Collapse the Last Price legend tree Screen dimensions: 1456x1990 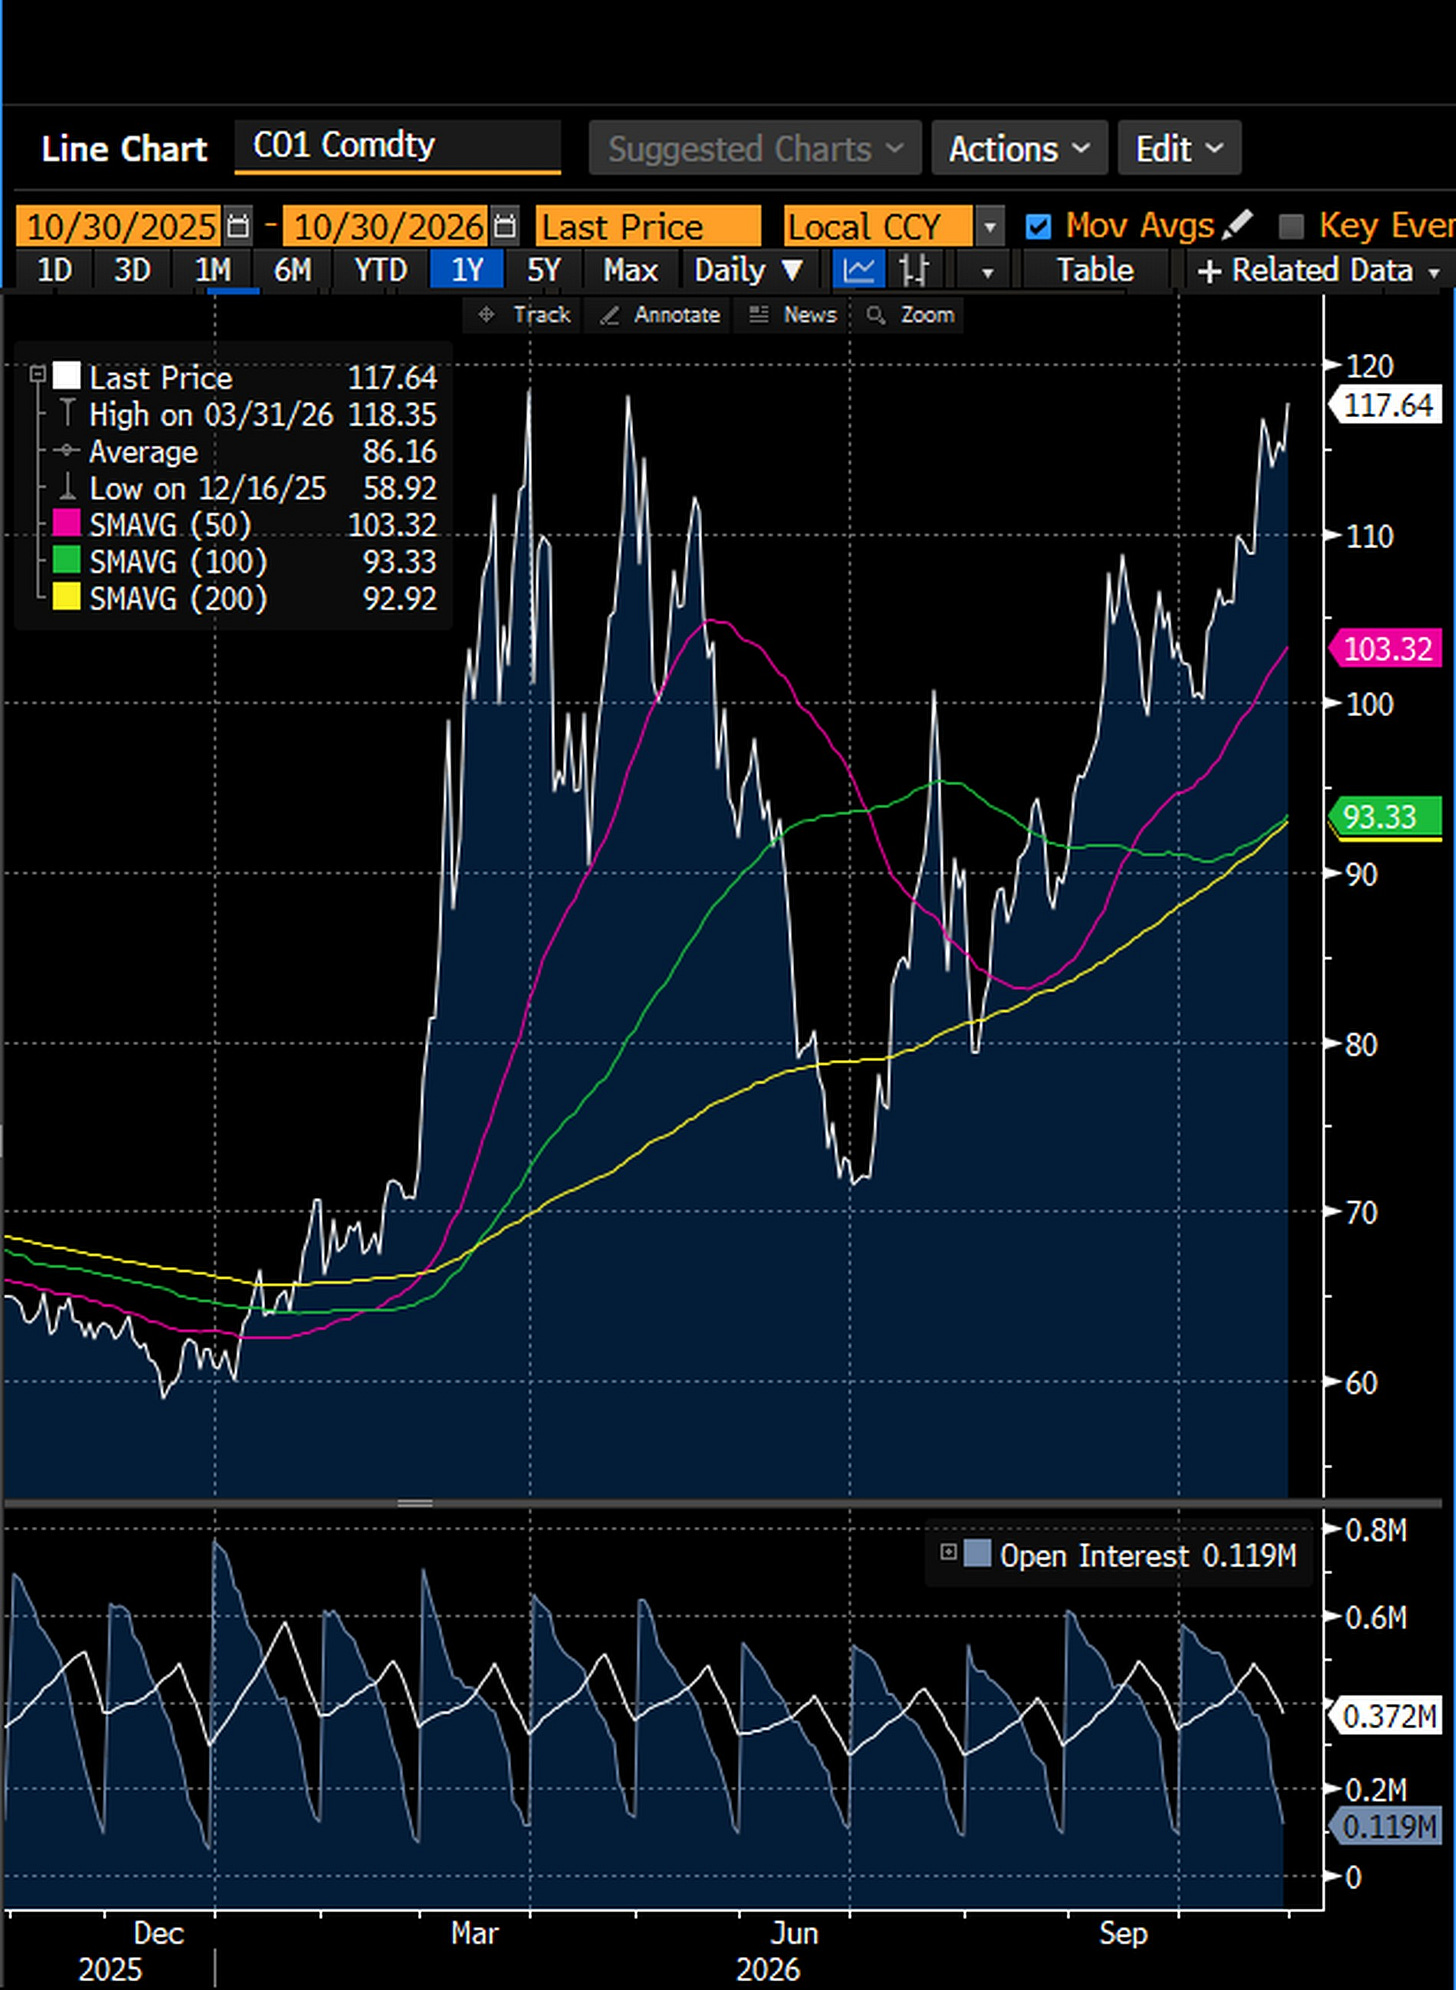(38, 375)
